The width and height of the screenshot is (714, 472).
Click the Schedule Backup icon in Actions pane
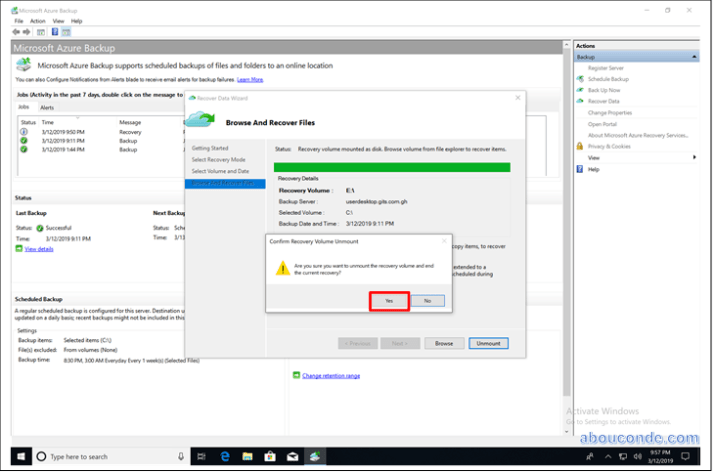pyautogui.click(x=580, y=79)
